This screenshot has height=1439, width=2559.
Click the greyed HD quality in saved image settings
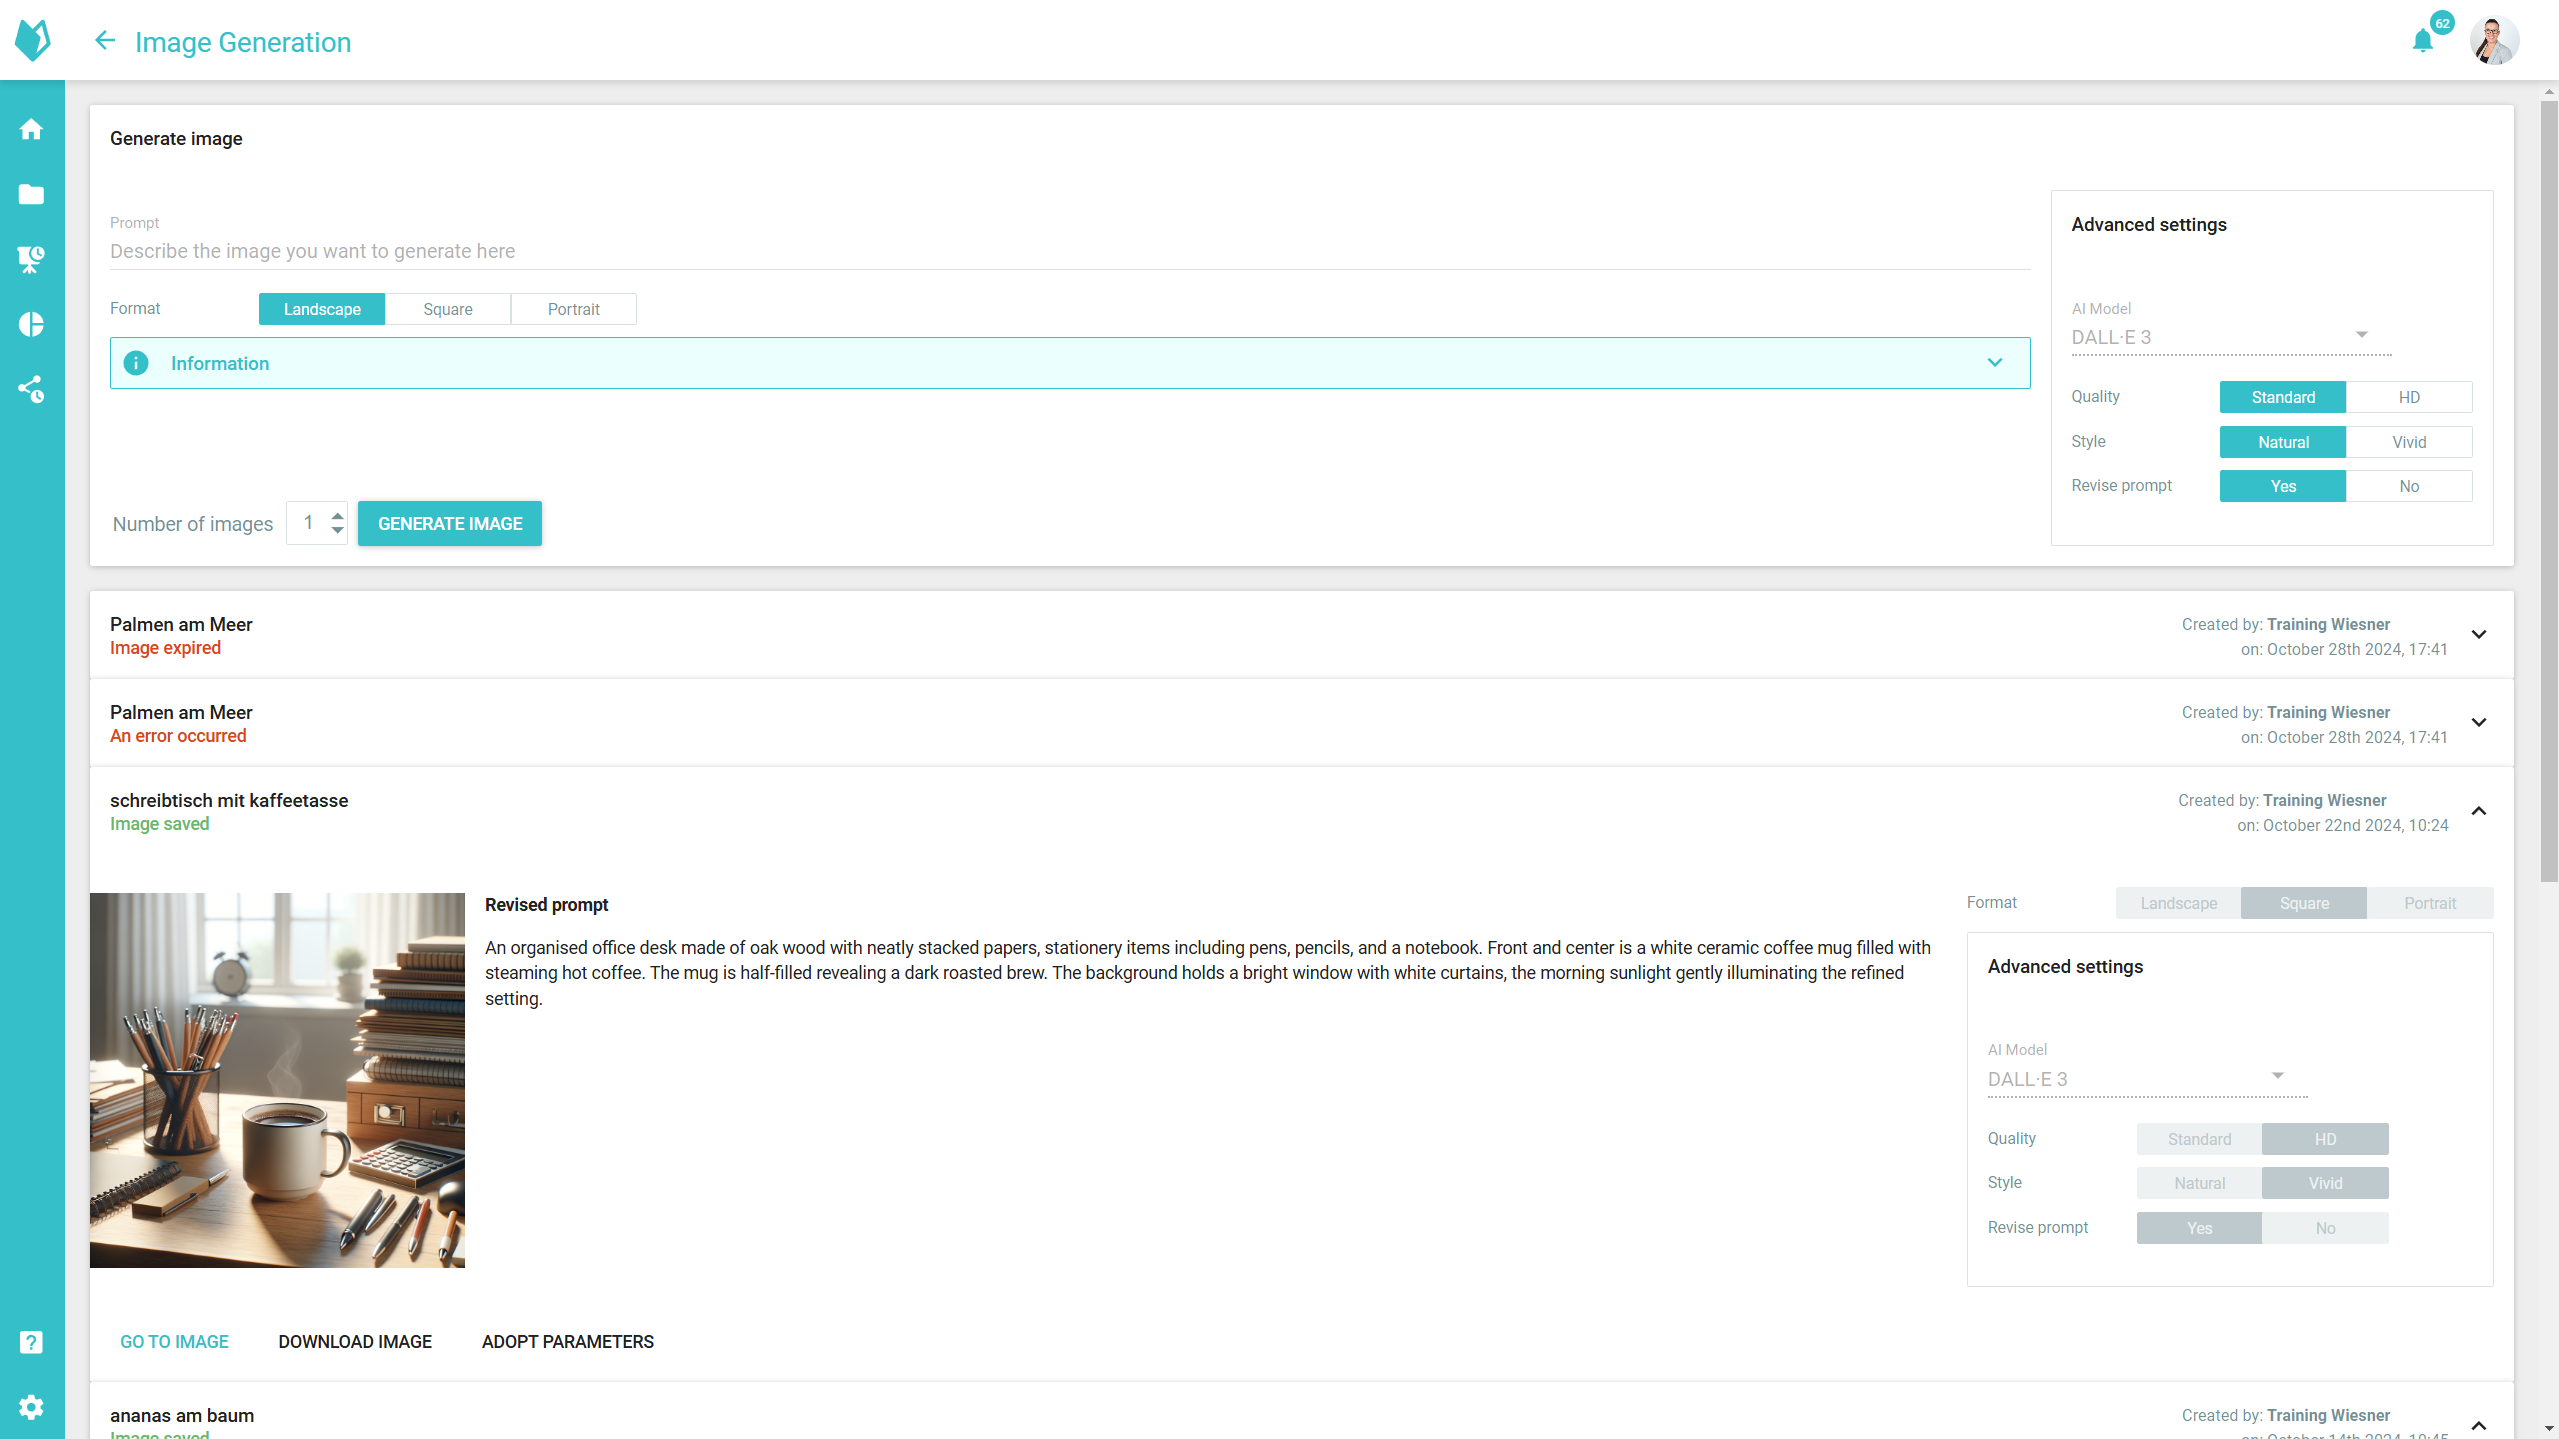(2325, 1139)
